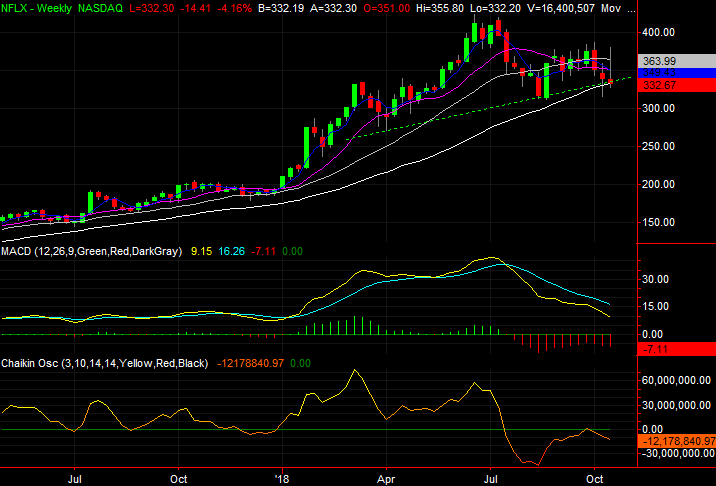Click the 30,000,000.00 axis label
The image size is (716, 486).
click(676, 405)
